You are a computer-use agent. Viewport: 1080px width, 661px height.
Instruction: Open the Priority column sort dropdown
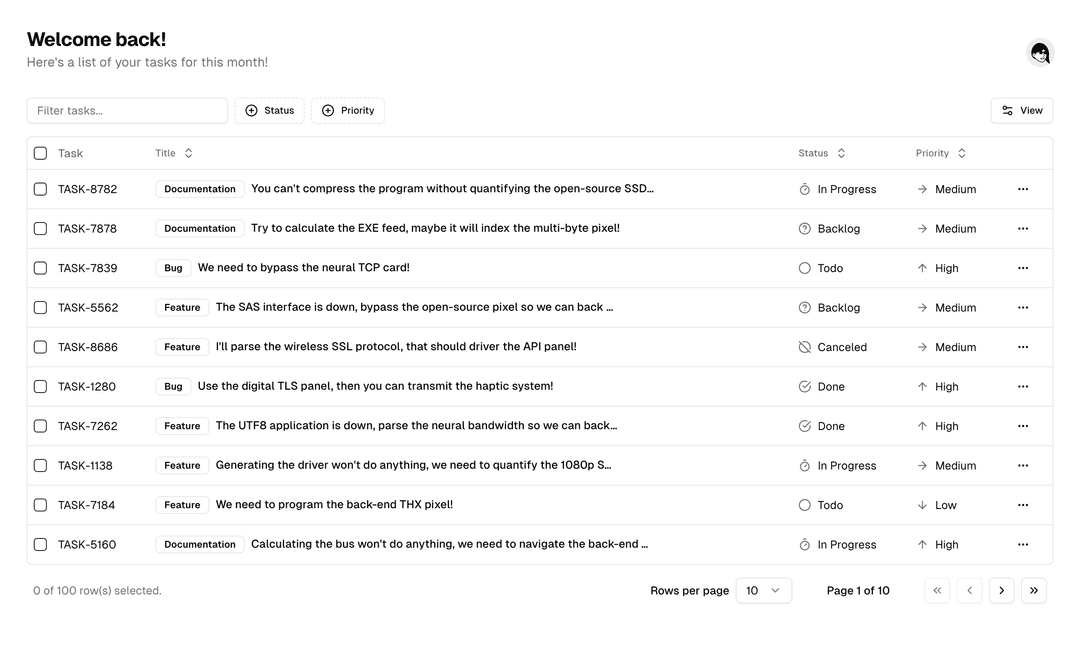pyautogui.click(x=960, y=153)
